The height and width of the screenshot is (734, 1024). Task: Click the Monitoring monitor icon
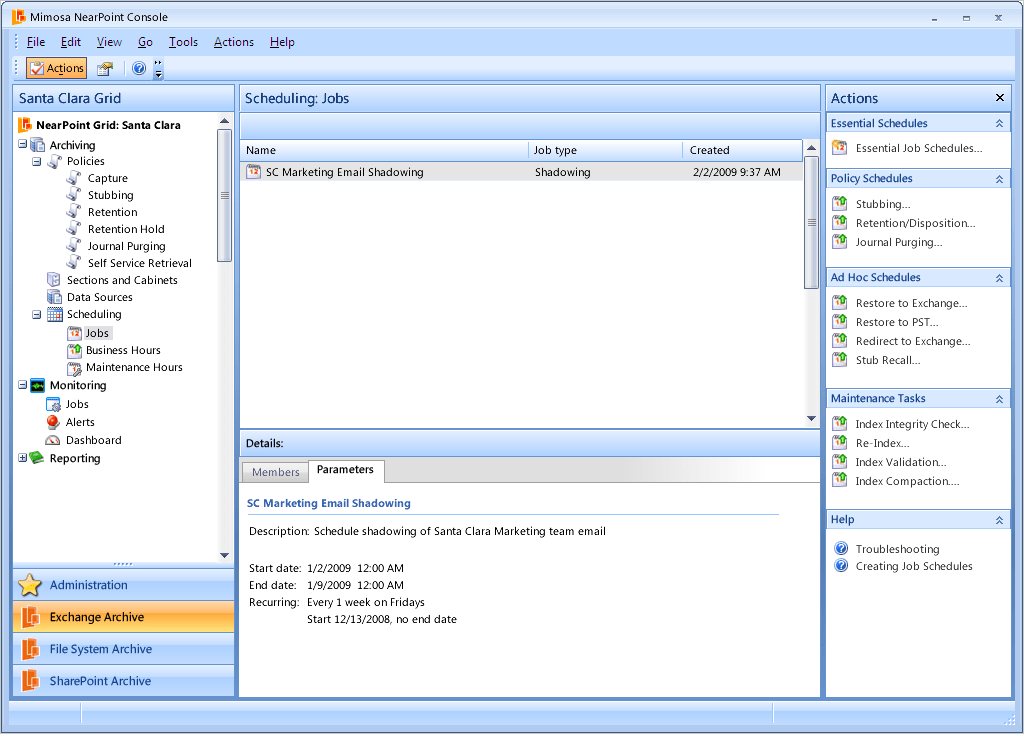click(x=38, y=385)
